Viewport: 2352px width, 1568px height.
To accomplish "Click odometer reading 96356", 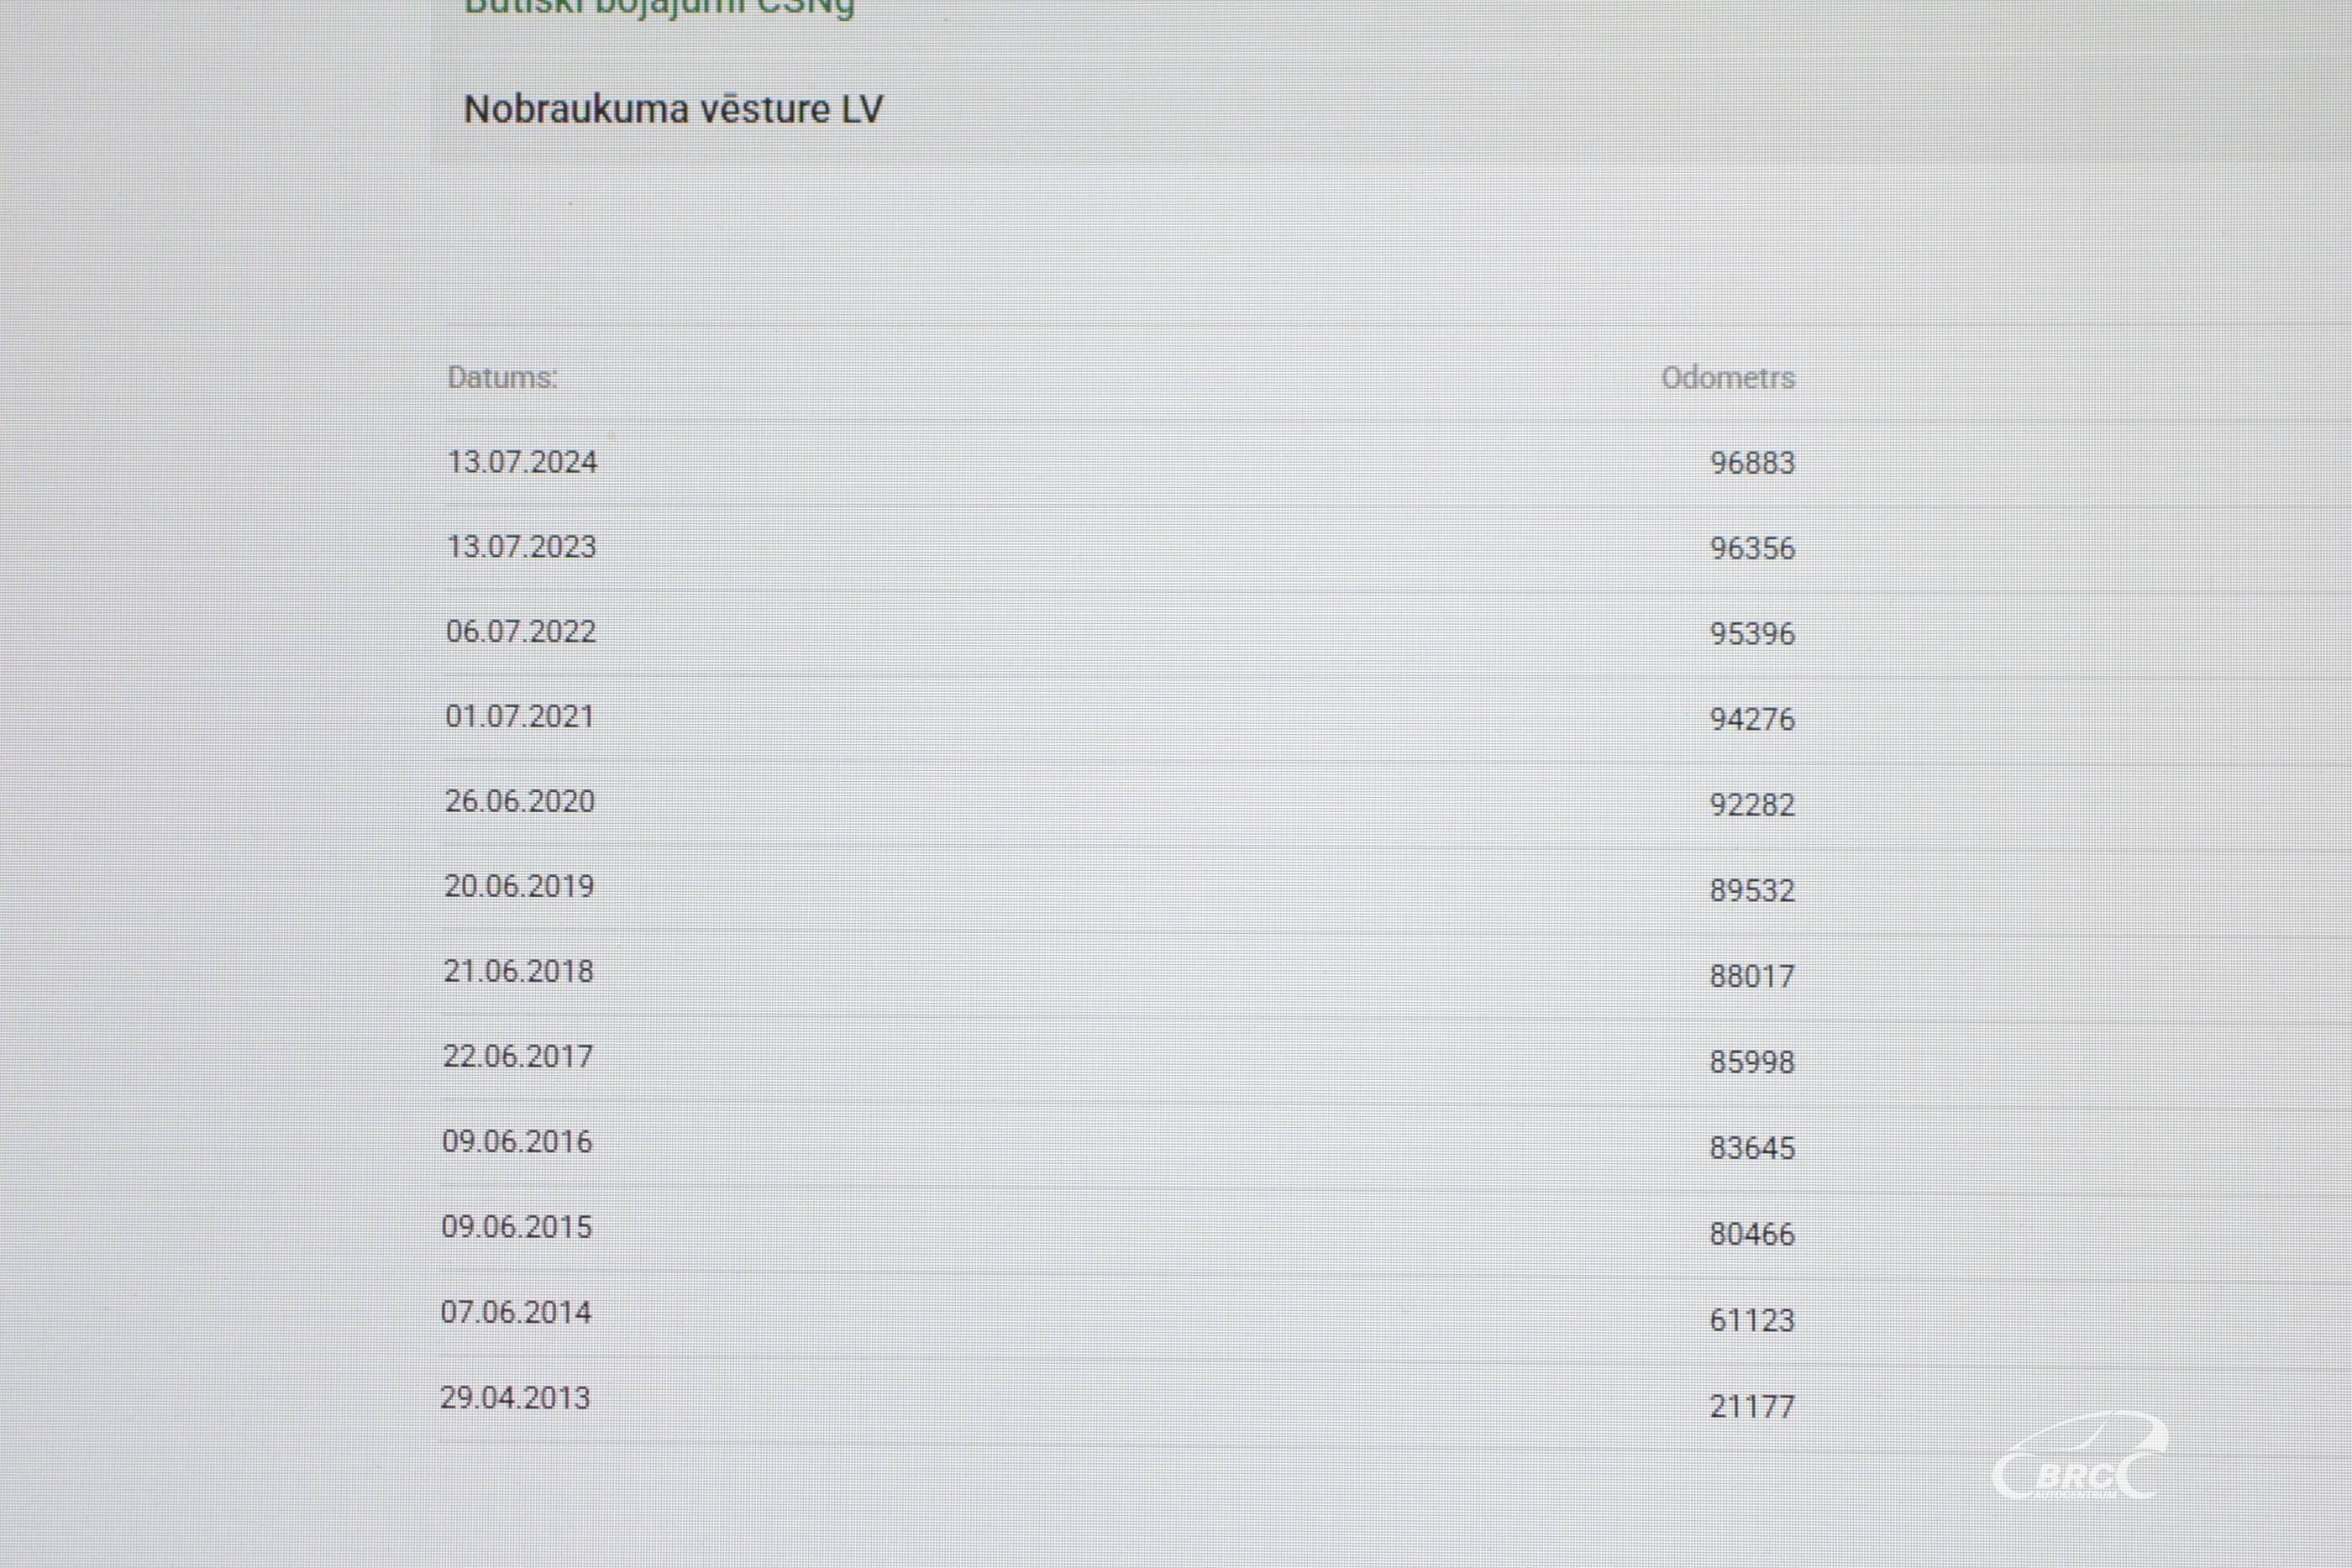I will tap(1752, 548).
